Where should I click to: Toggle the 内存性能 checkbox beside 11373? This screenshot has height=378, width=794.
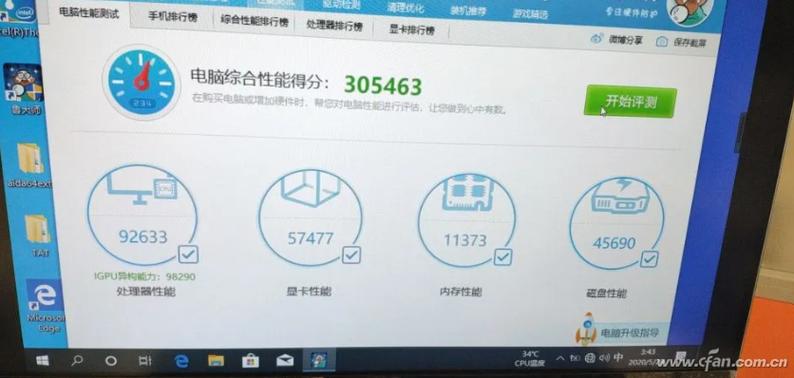(503, 257)
